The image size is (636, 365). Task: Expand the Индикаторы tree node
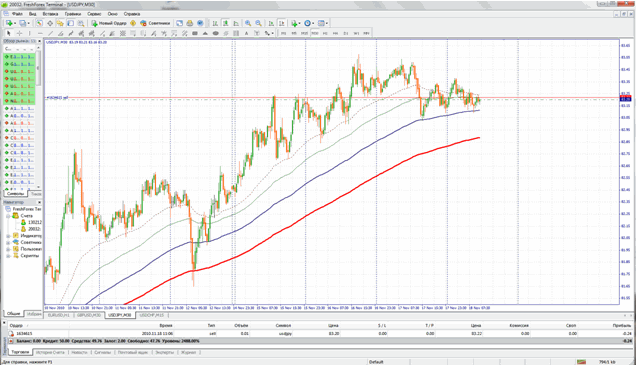(8, 236)
